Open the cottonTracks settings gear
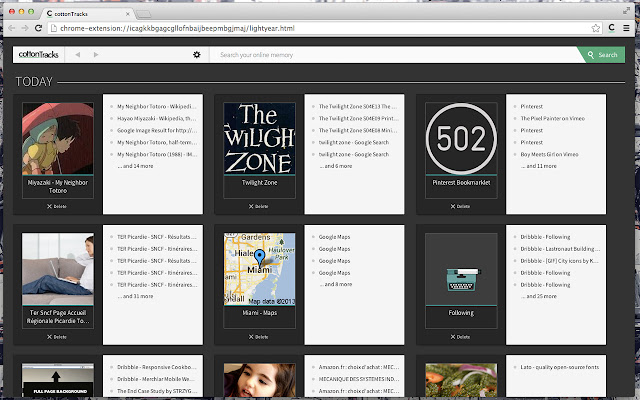 click(x=197, y=55)
